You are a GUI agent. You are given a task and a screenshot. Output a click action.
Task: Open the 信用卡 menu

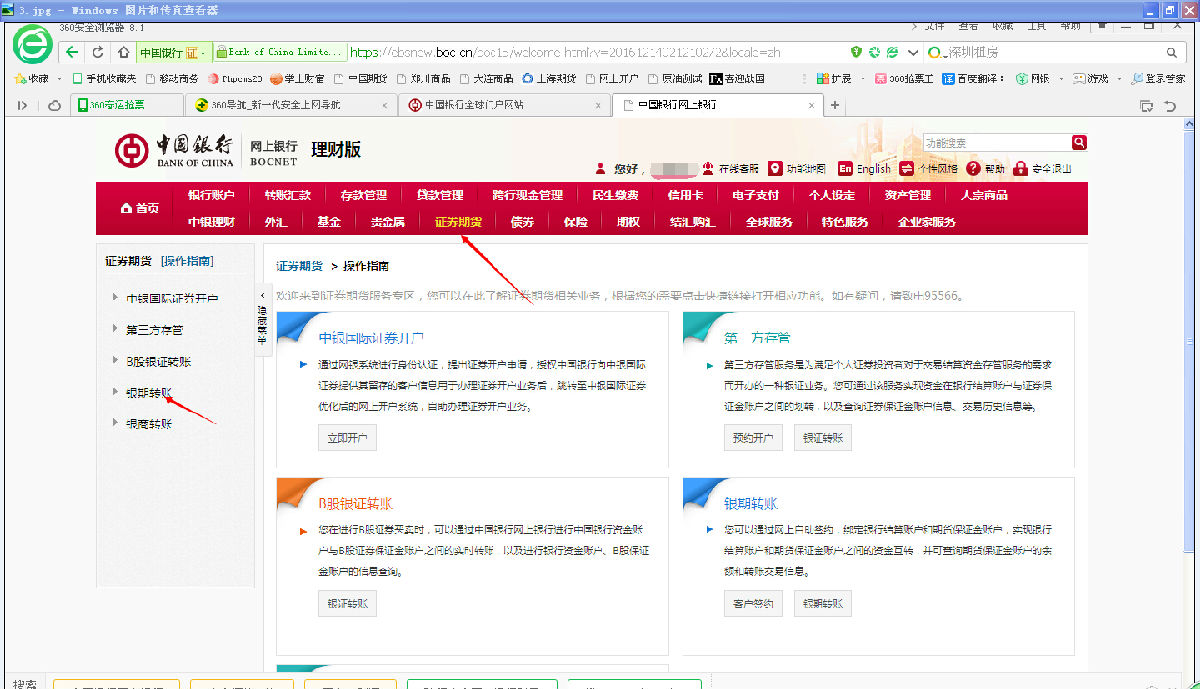click(685, 195)
